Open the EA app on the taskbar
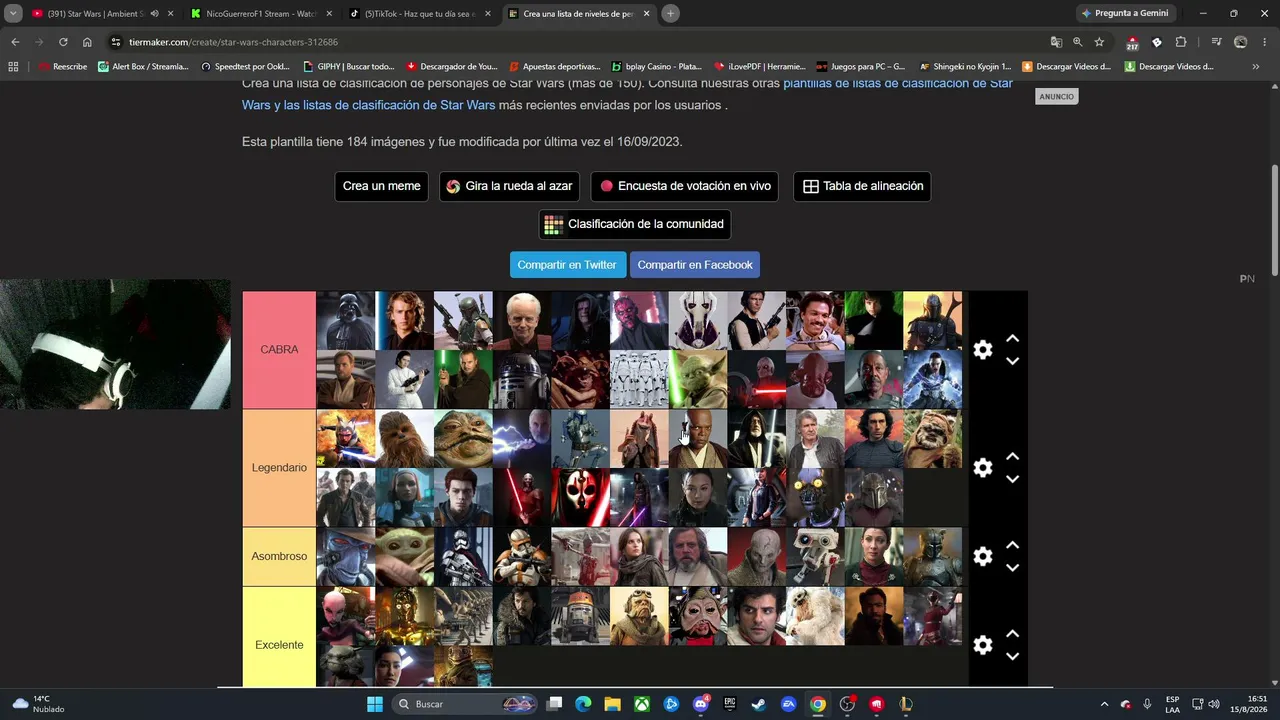The height and width of the screenshot is (720, 1280). (789, 704)
